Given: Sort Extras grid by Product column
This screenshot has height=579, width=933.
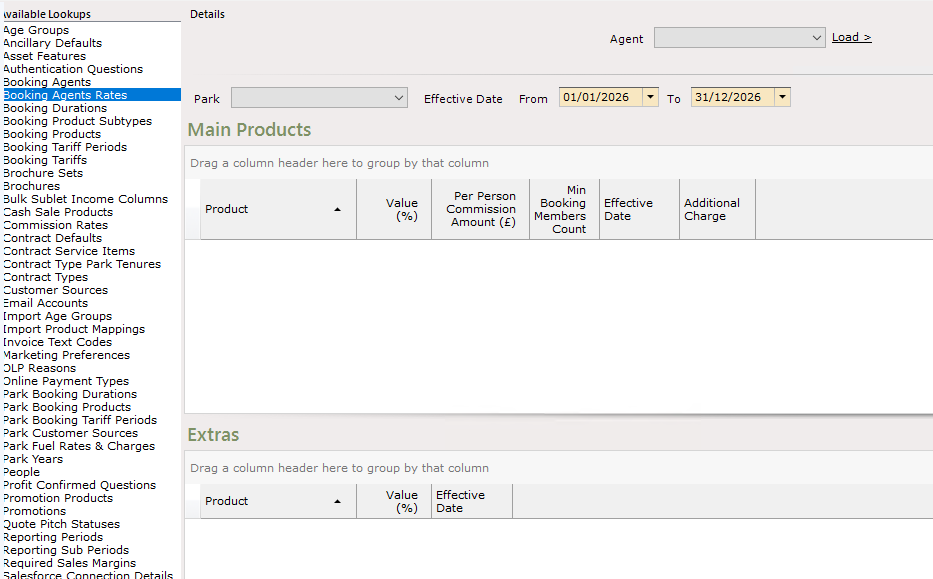Looking at the screenshot, I should (x=278, y=501).
